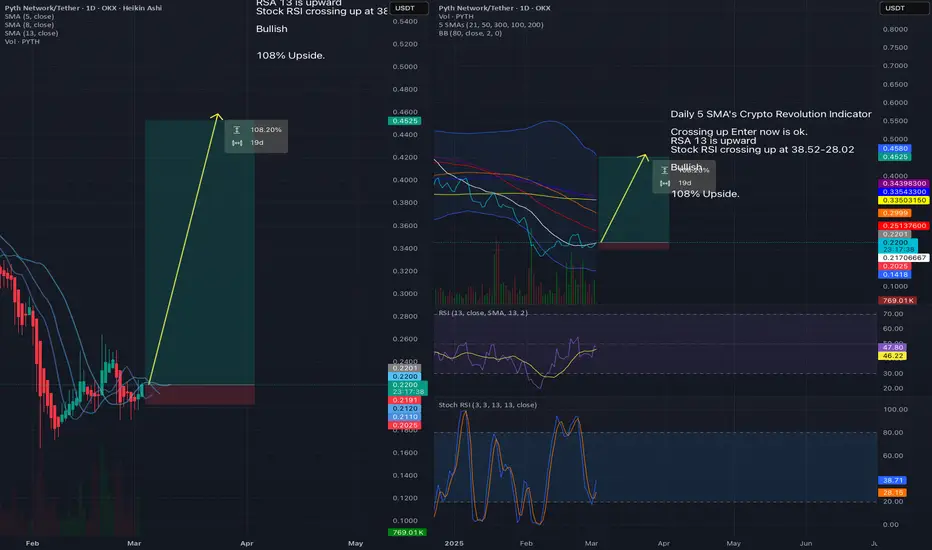Click the Apr date on the 5 SMAs chart axis
Screen dimensions: 932x550
(663, 543)
